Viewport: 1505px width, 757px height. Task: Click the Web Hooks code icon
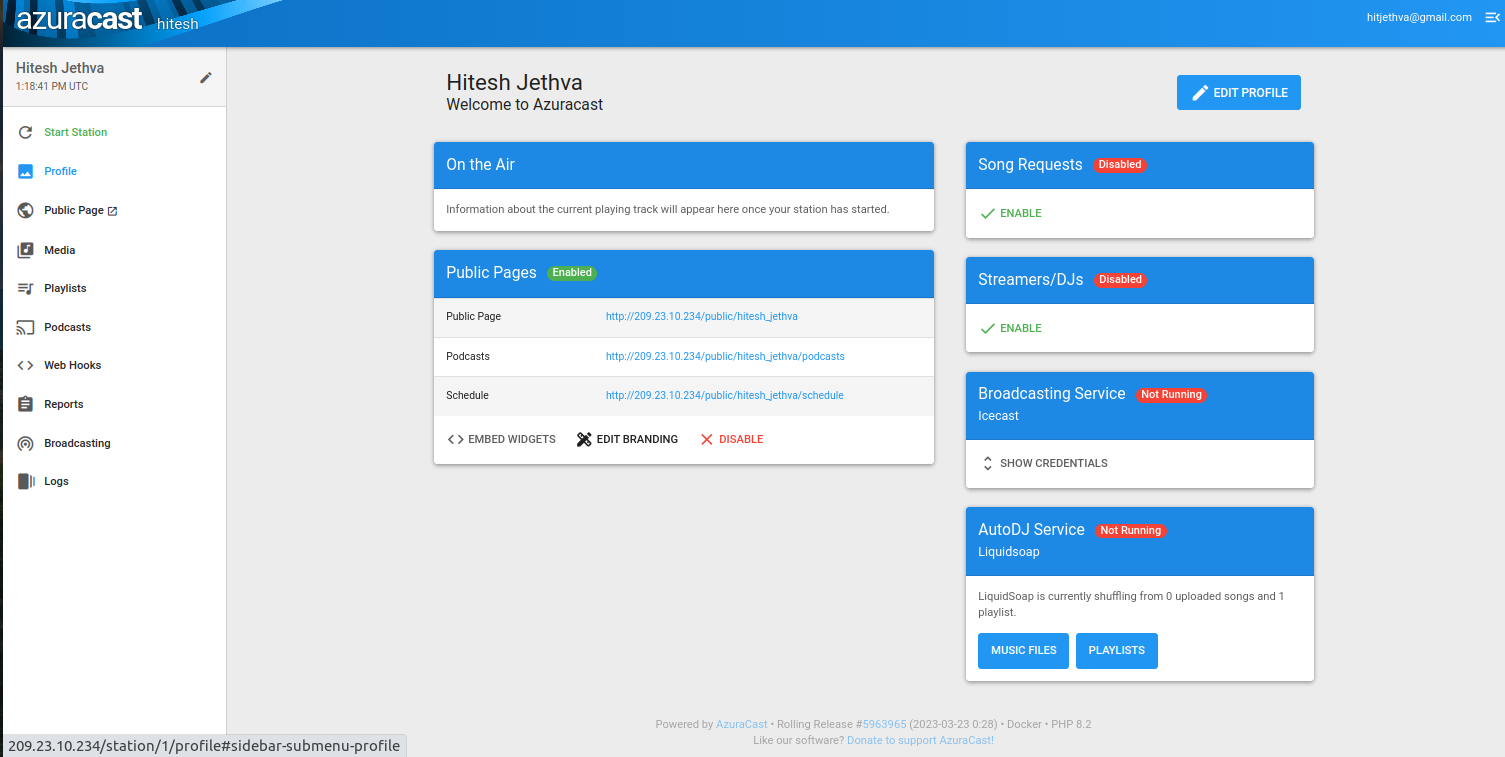[x=26, y=365]
